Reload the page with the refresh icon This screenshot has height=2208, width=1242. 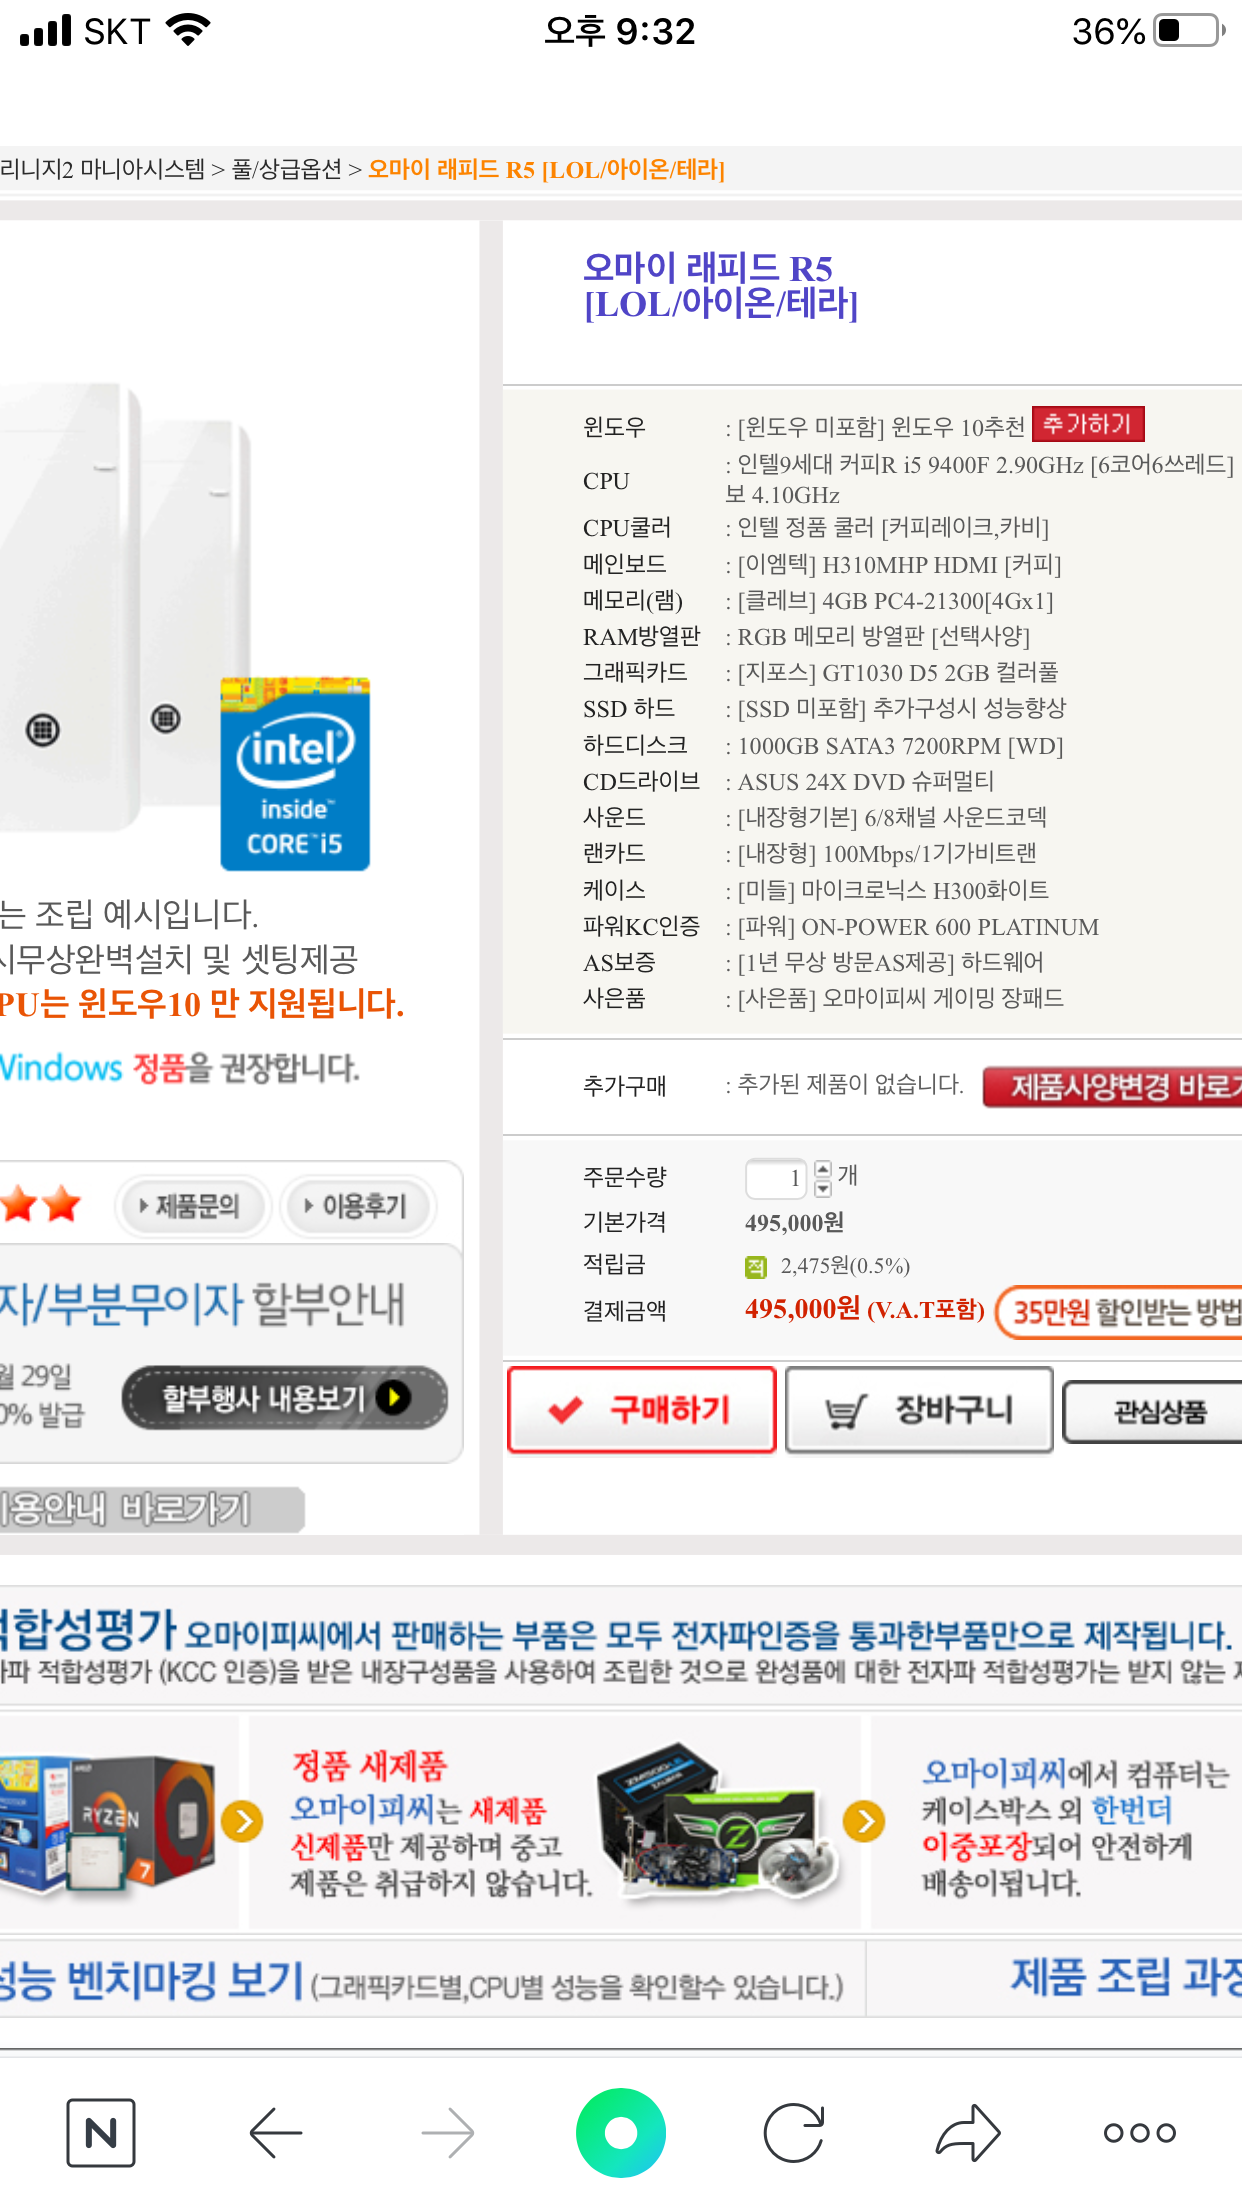click(x=794, y=2133)
